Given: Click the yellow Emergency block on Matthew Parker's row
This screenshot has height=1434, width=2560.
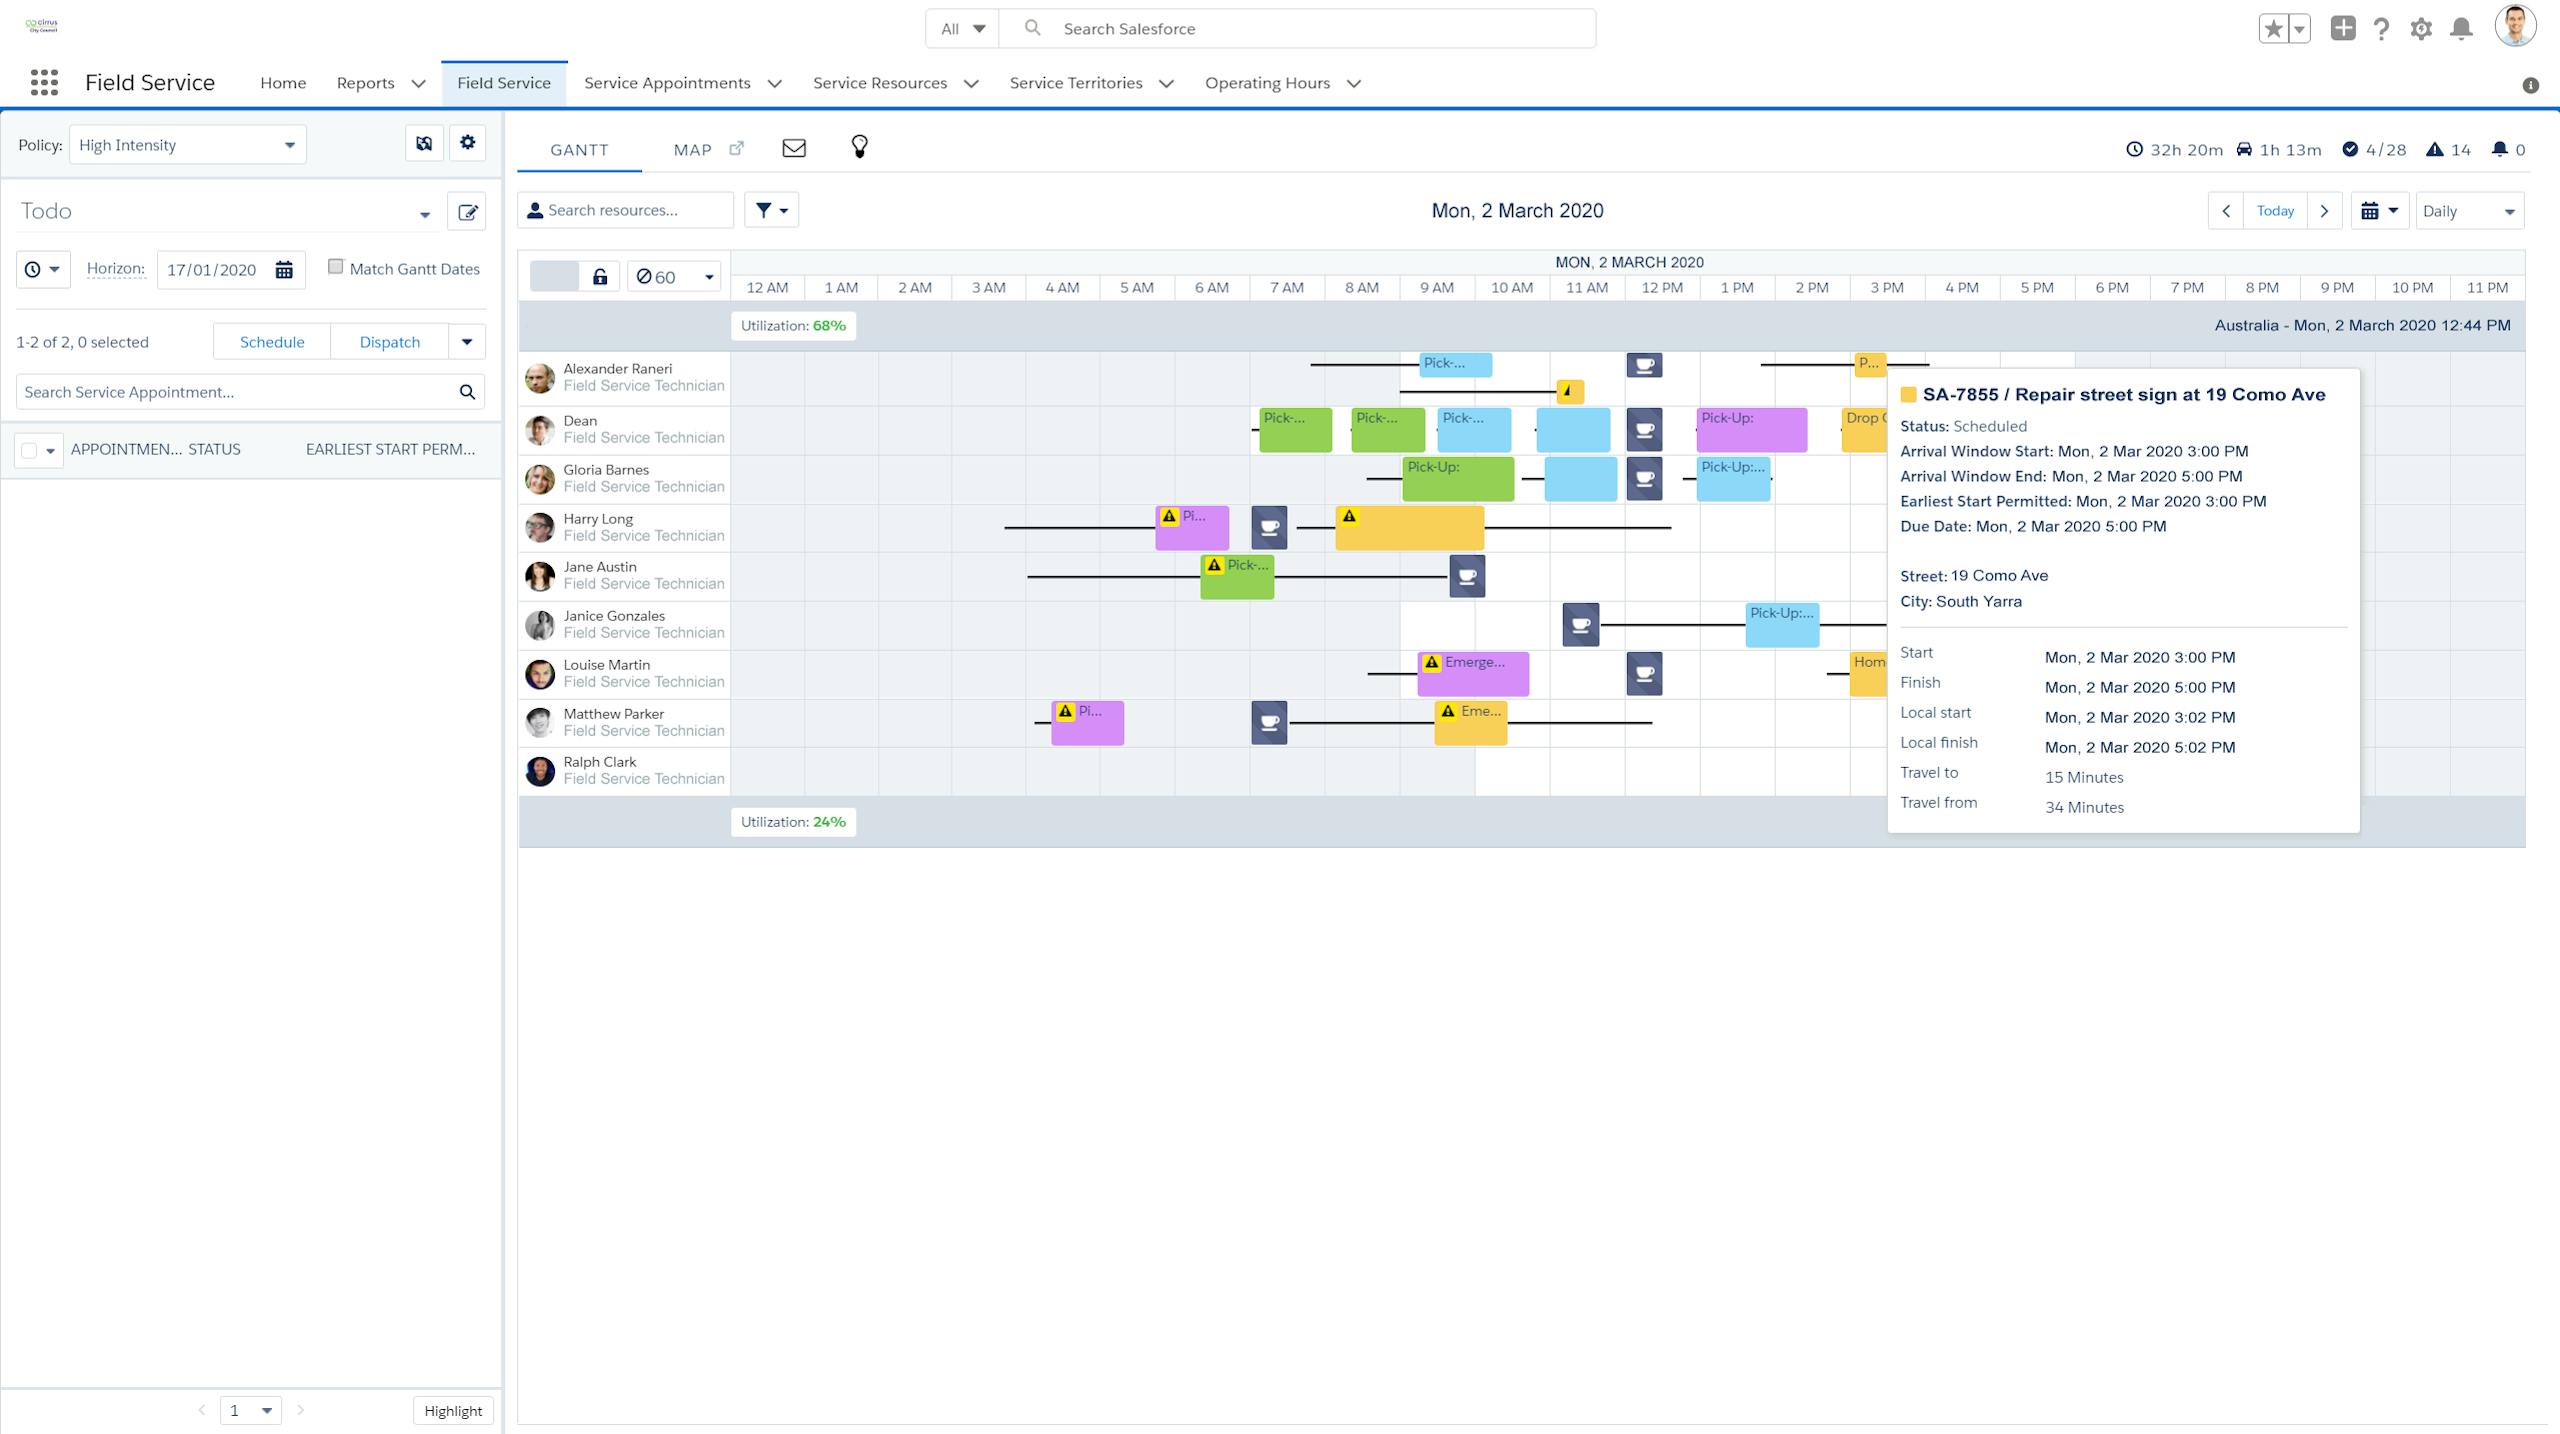Looking at the screenshot, I should point(1470,725).
